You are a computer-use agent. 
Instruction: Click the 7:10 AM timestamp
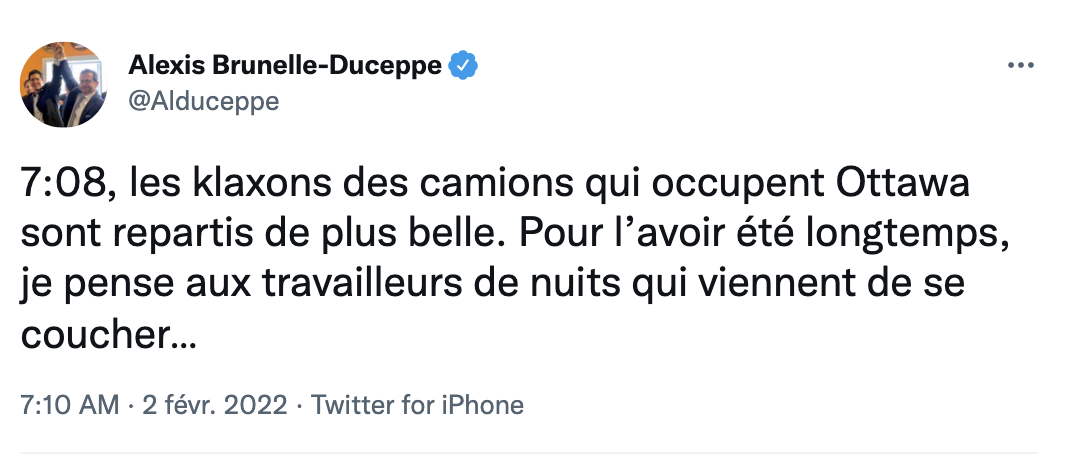pos(68,405)
